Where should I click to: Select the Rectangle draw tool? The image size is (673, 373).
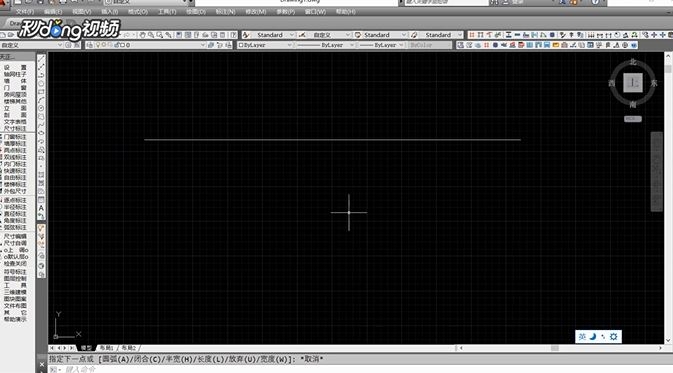point(42,92)
